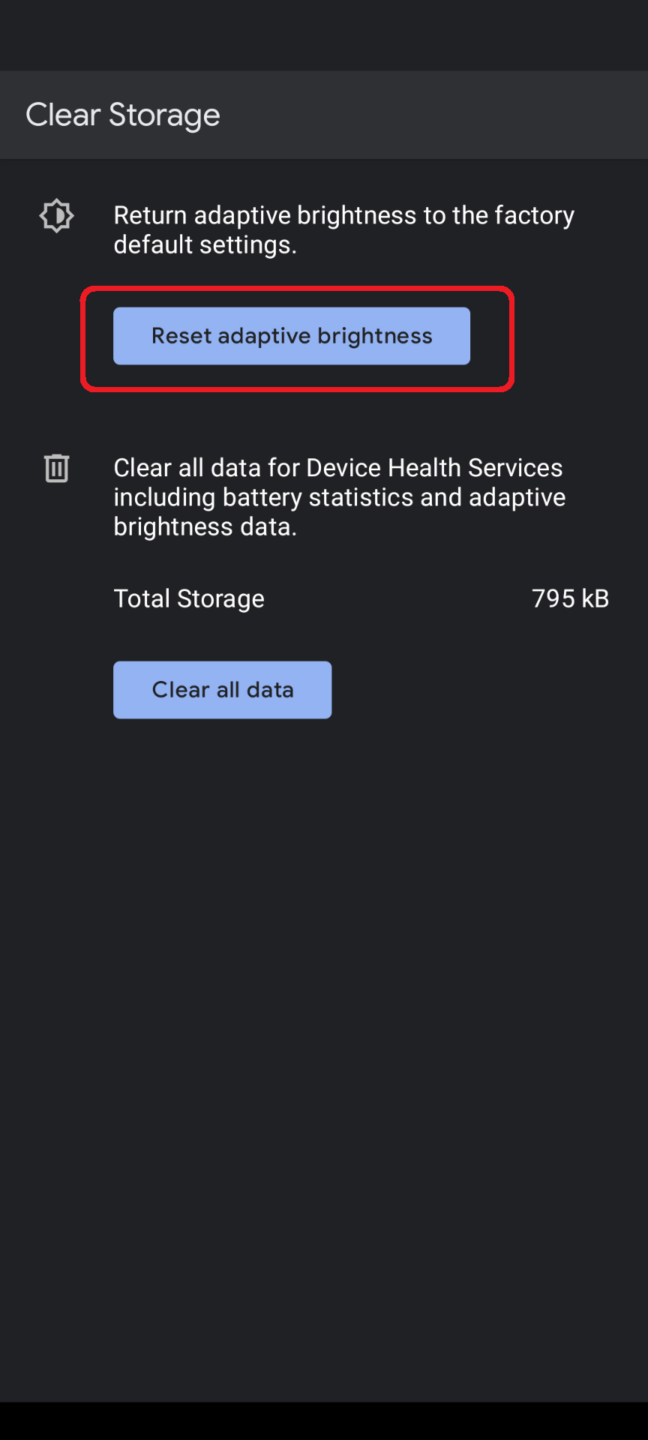Click the adaptive brightness description text
This screenshot has width=648, height=1440.
(x=344, y=229)
